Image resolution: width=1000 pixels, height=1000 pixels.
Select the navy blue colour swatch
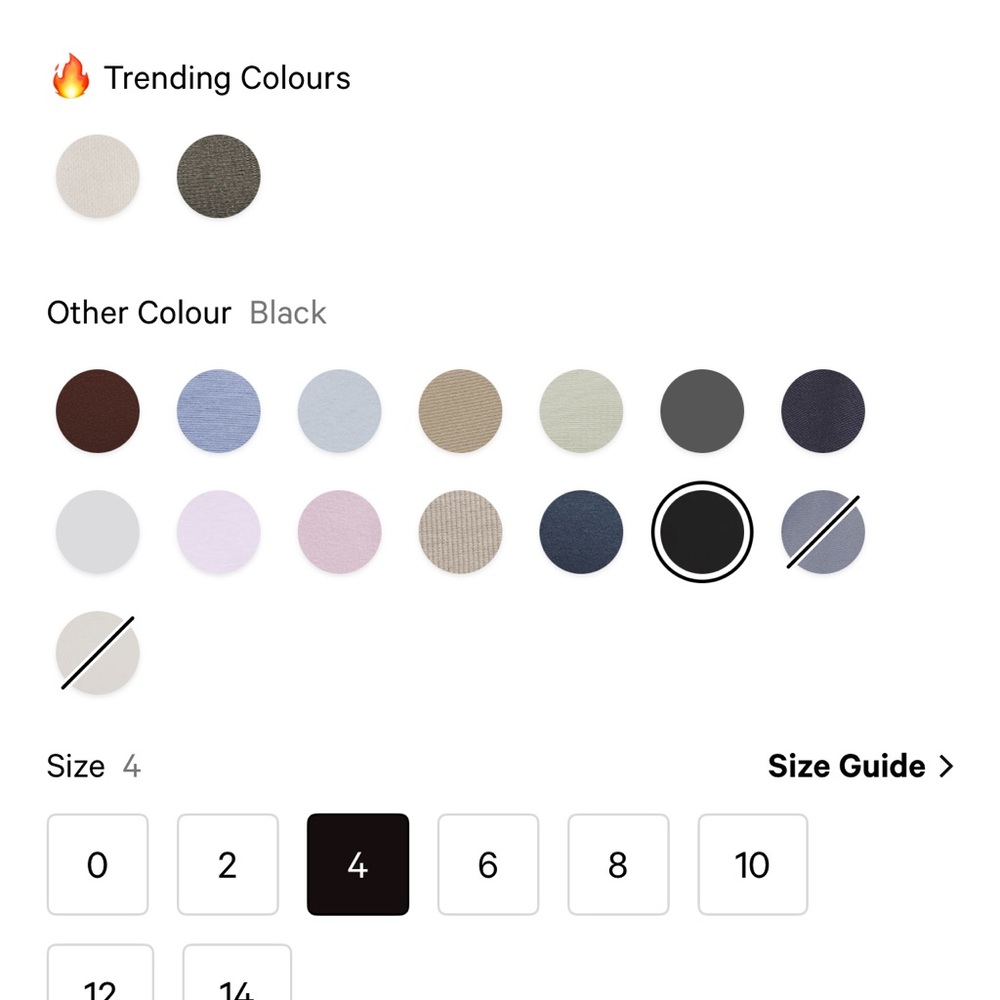tap(581, 532)
